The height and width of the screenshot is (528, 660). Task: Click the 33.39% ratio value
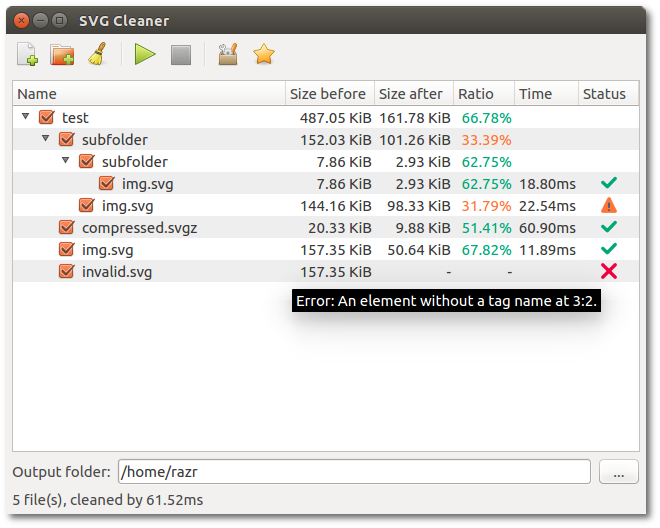click(x=486, y=140)
